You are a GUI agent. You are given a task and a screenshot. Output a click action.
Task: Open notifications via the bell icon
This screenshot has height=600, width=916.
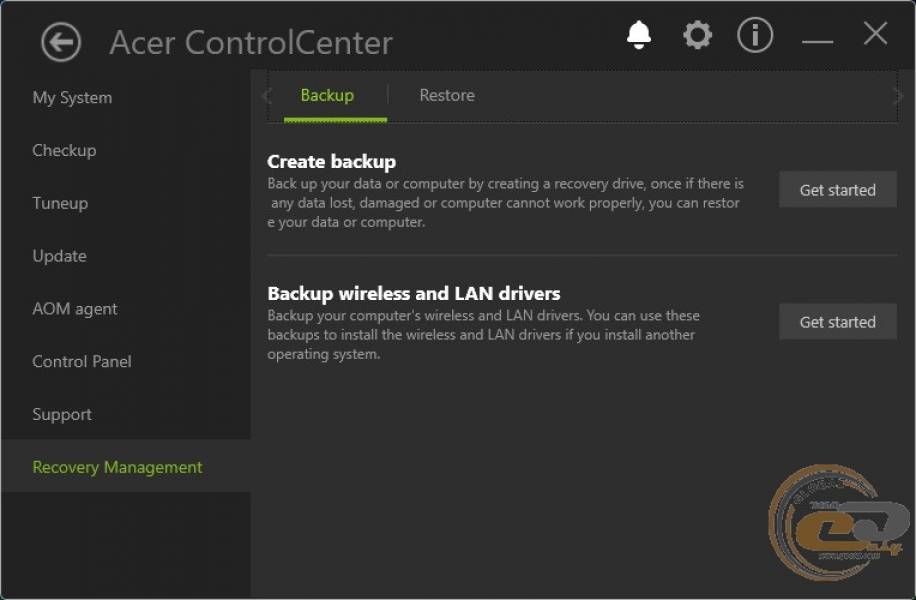pos(639,35)
